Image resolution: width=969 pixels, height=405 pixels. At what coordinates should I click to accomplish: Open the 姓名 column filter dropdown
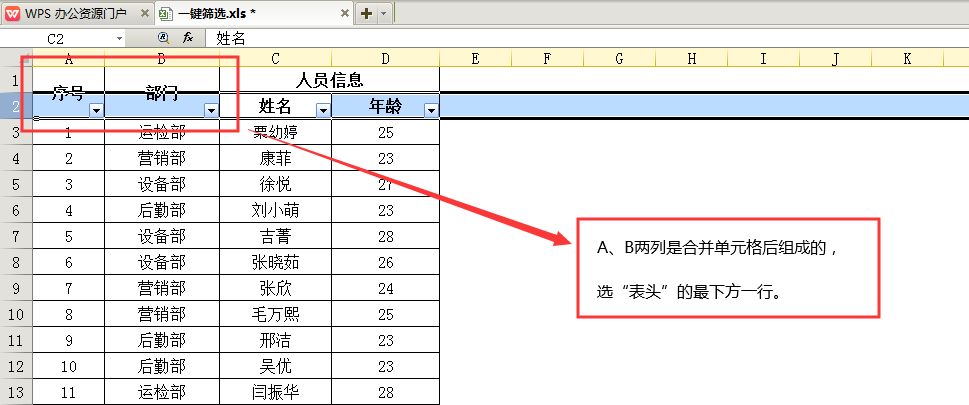pyautogui.click(x=323, y=111)
